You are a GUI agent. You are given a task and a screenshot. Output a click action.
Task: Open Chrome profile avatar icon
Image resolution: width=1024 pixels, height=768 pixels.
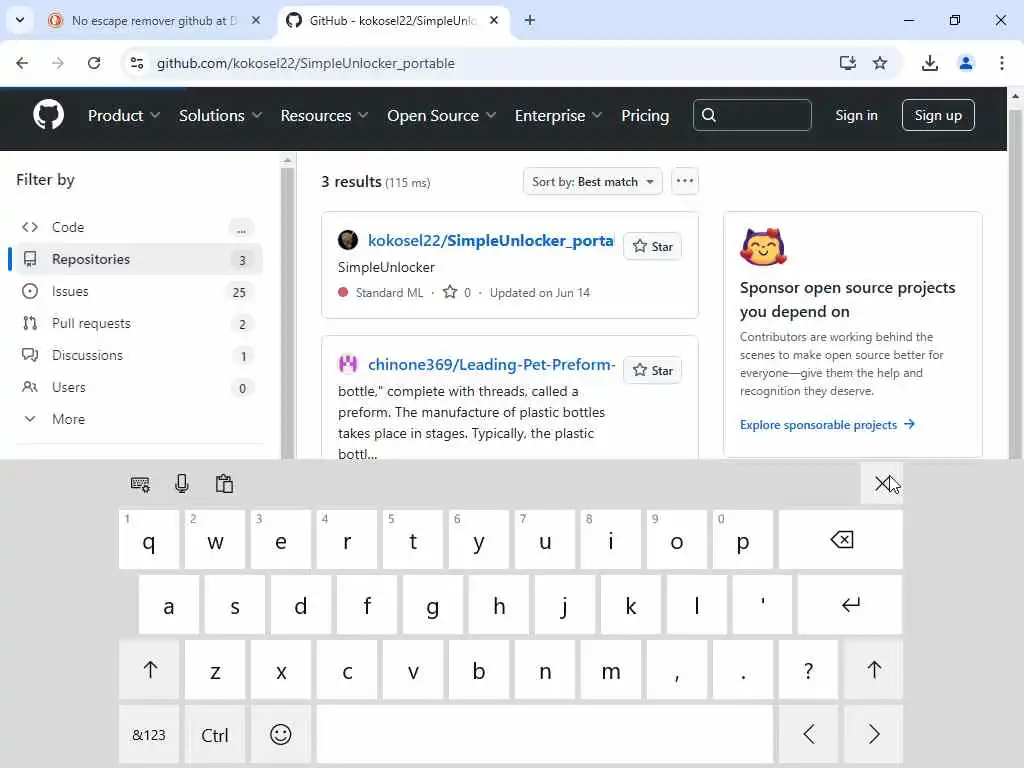(966, 63)
